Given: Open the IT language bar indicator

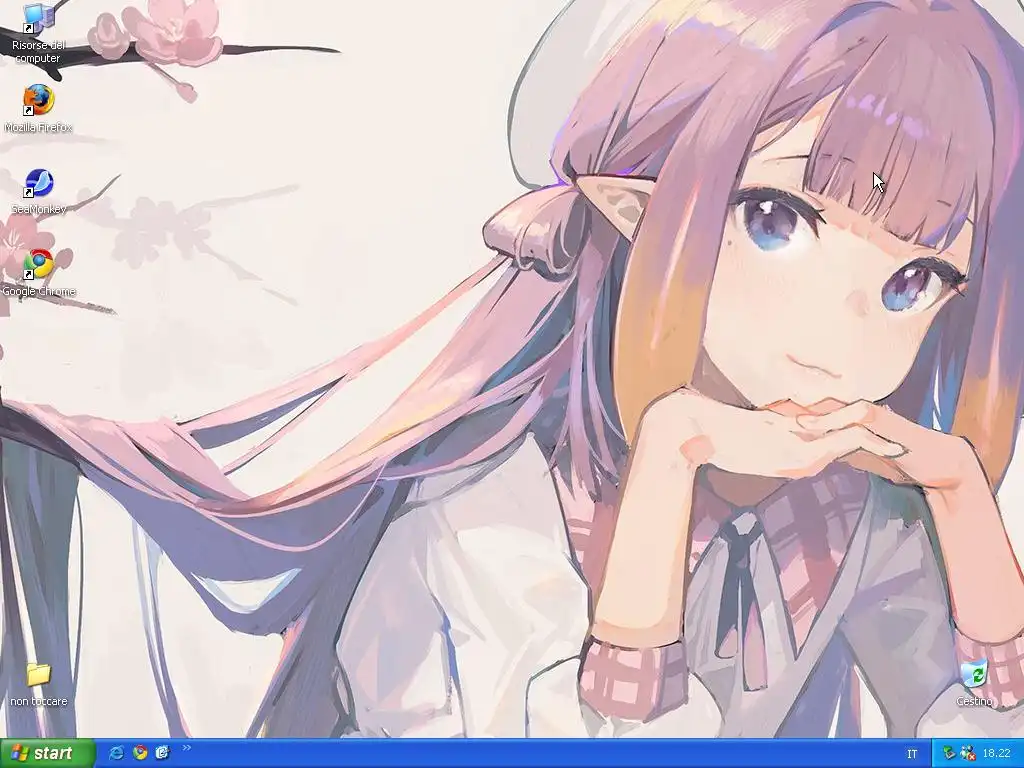Looking at the screenshot, I should coord(912,754).
